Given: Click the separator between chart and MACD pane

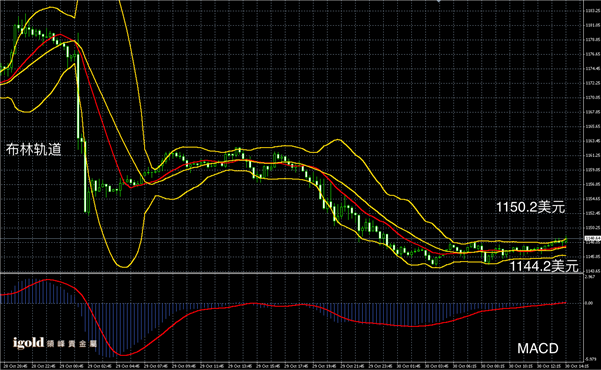Looking at the screenshot, I should 291,273.
